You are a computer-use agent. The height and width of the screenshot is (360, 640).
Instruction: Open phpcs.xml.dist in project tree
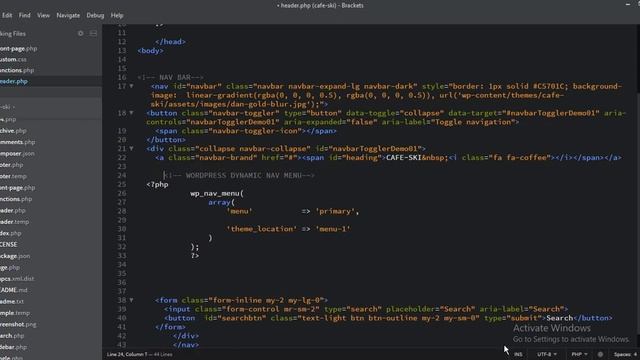pos(17,279)
